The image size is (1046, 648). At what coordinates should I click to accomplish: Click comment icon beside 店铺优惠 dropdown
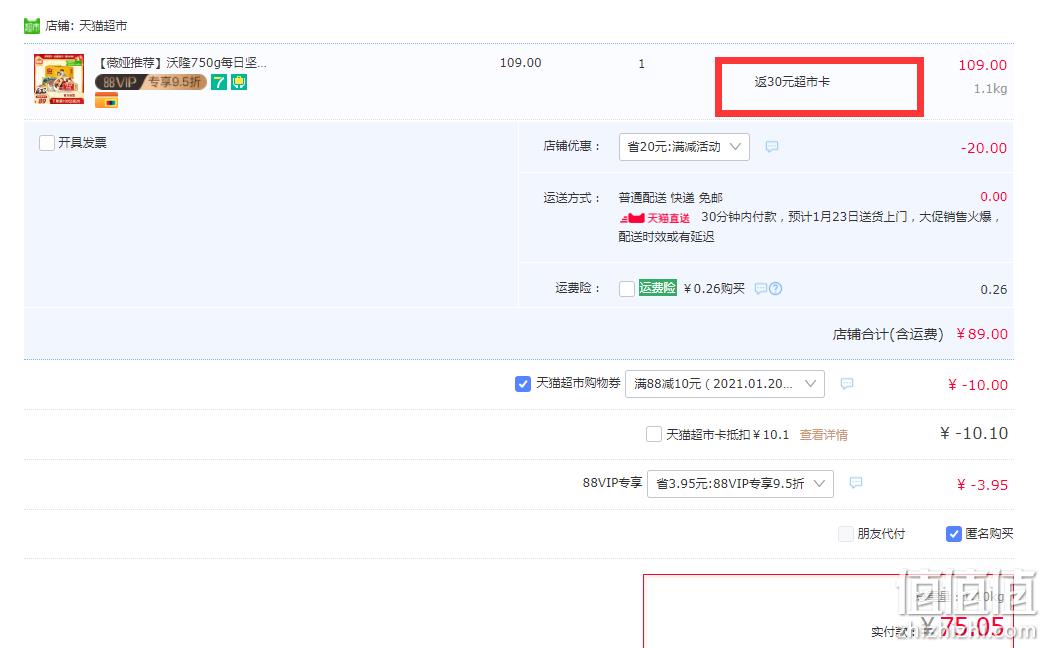coord(771,146)
